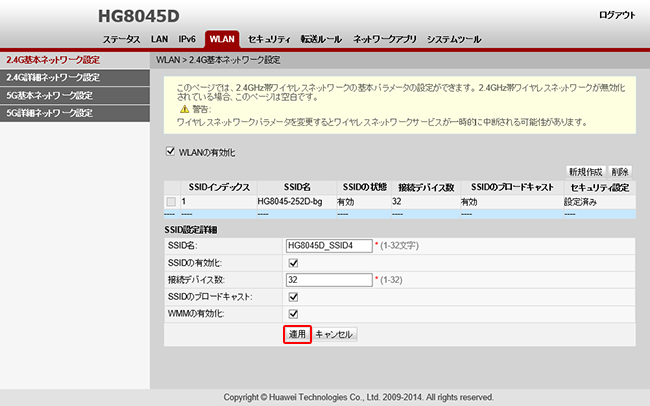Go to the 転送ルール tab
Viewport: 650px width, 406px height.
click(321, 40)
